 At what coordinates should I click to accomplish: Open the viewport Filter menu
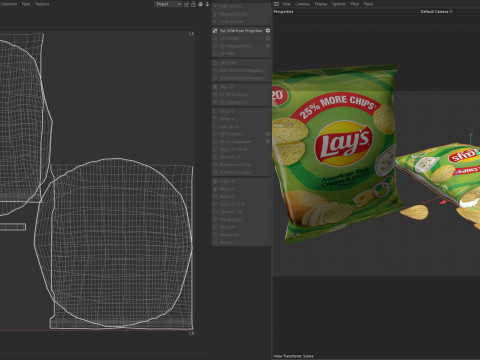point(355,4)
